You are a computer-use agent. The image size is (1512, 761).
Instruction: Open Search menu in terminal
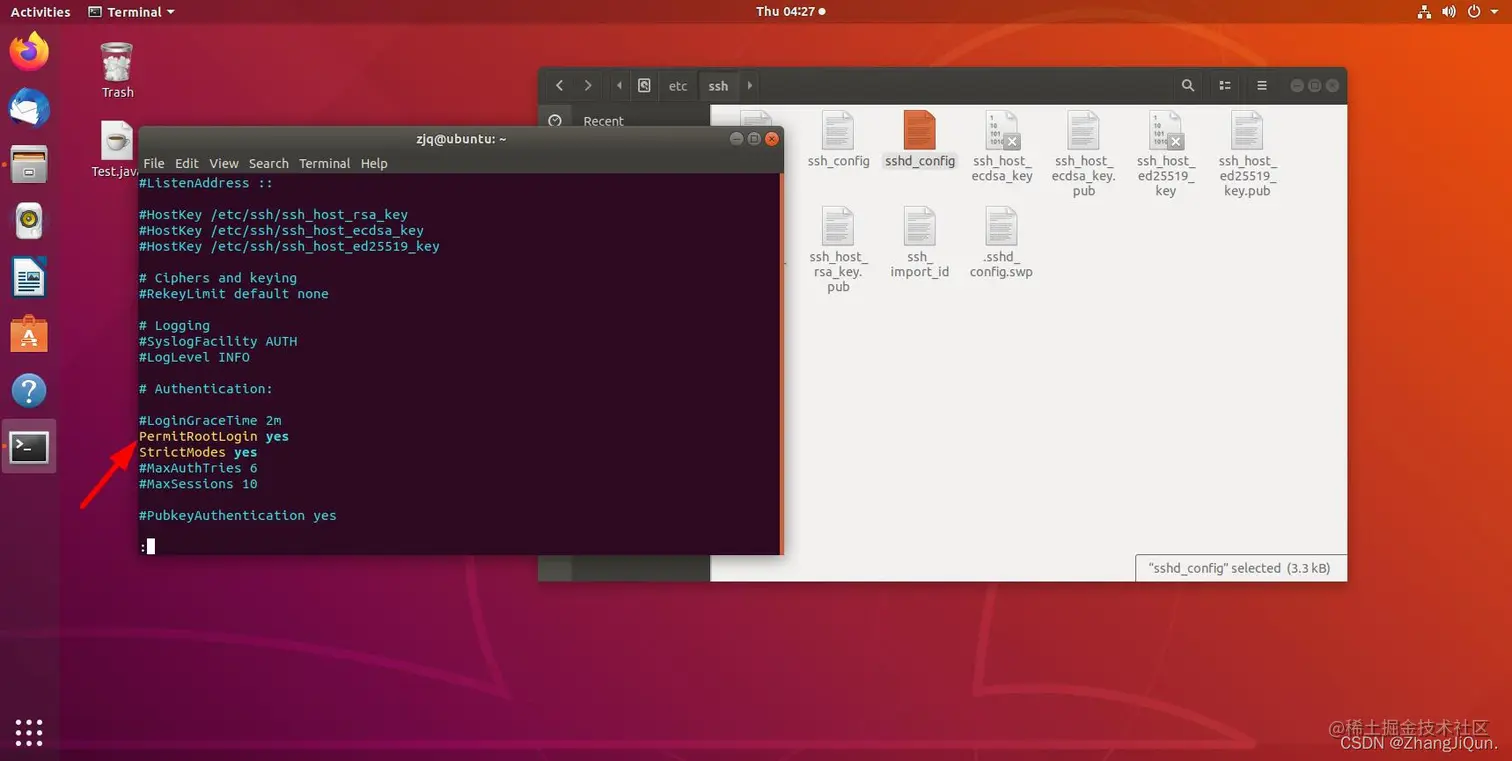point(269,163)
